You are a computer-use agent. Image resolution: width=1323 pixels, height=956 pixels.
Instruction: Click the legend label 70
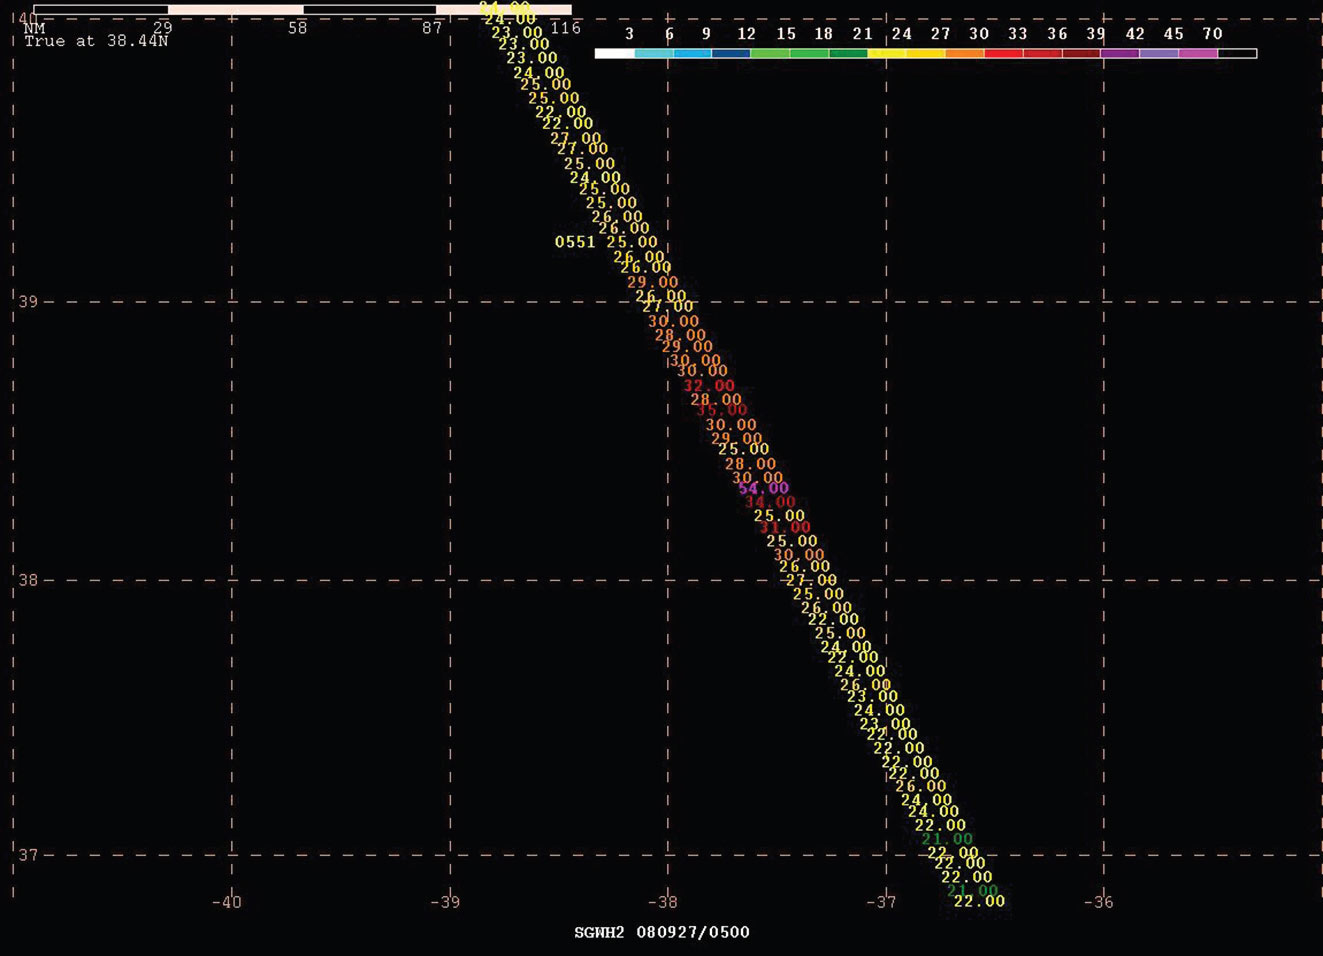point(1212,34)
